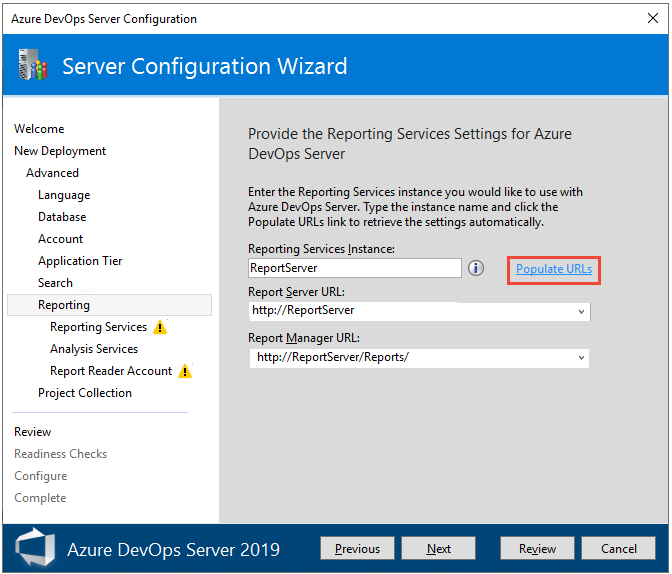
Task: Go to the Analysis Services page
Action: [94, 349]
